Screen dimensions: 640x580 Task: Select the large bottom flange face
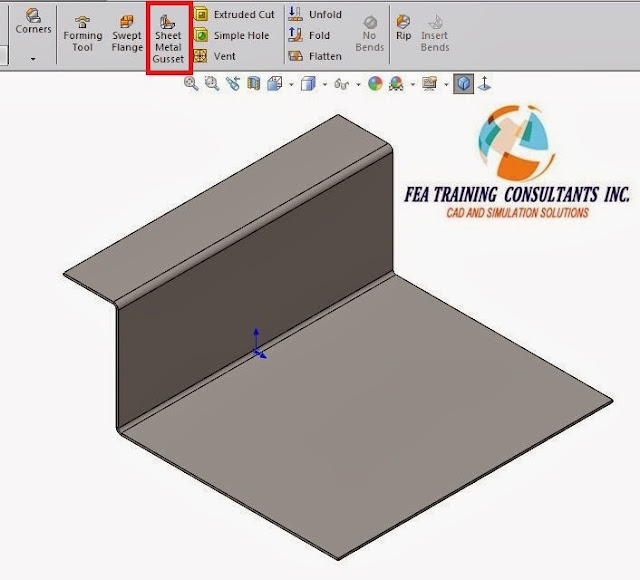[367, 416]
